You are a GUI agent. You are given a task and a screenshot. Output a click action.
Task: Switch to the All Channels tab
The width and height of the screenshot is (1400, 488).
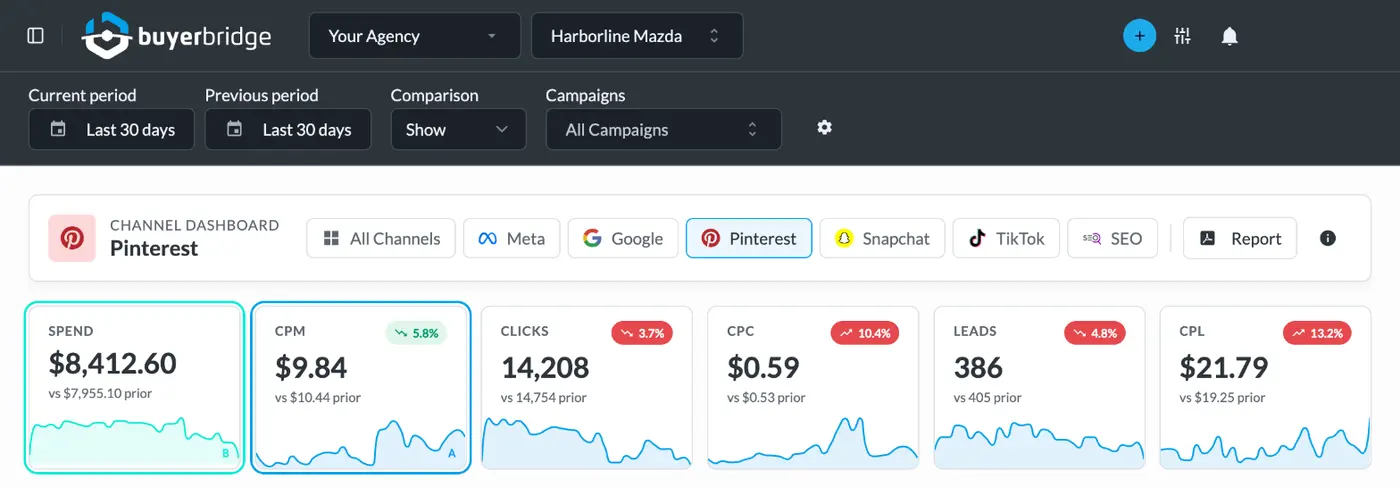[x=381, y=238]
